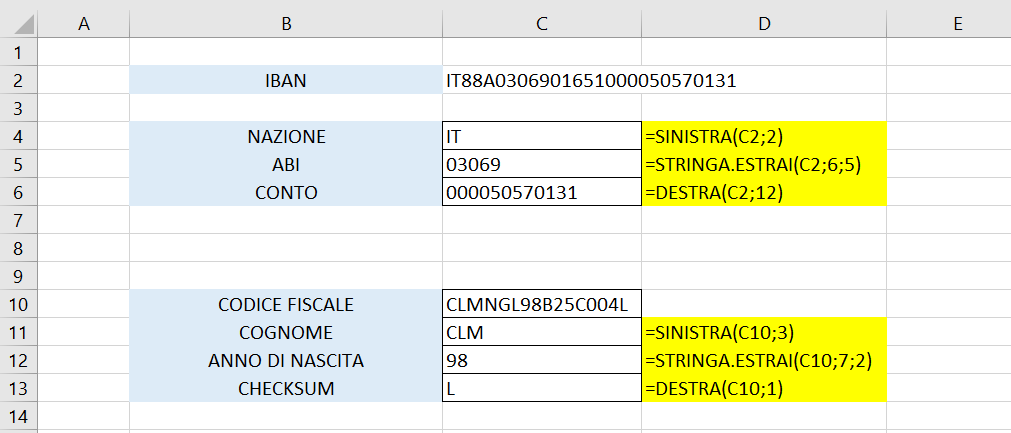Select row 2 header
This screenshot has height=433, width=1011.
click(x=19, y=81)
